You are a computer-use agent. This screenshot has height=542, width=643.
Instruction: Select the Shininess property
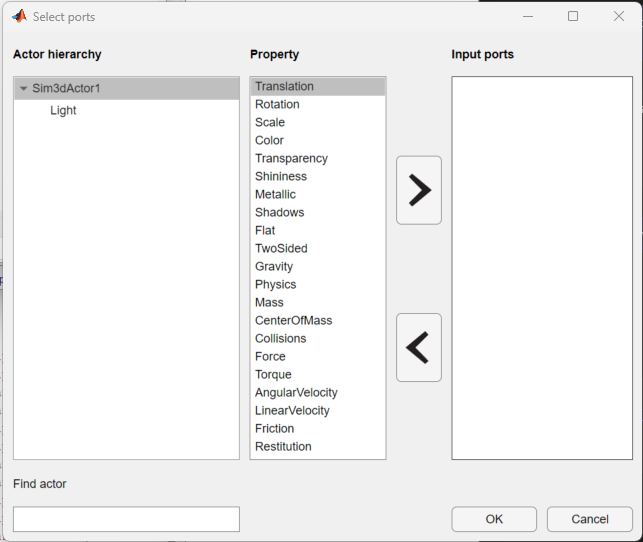(318, 177)
